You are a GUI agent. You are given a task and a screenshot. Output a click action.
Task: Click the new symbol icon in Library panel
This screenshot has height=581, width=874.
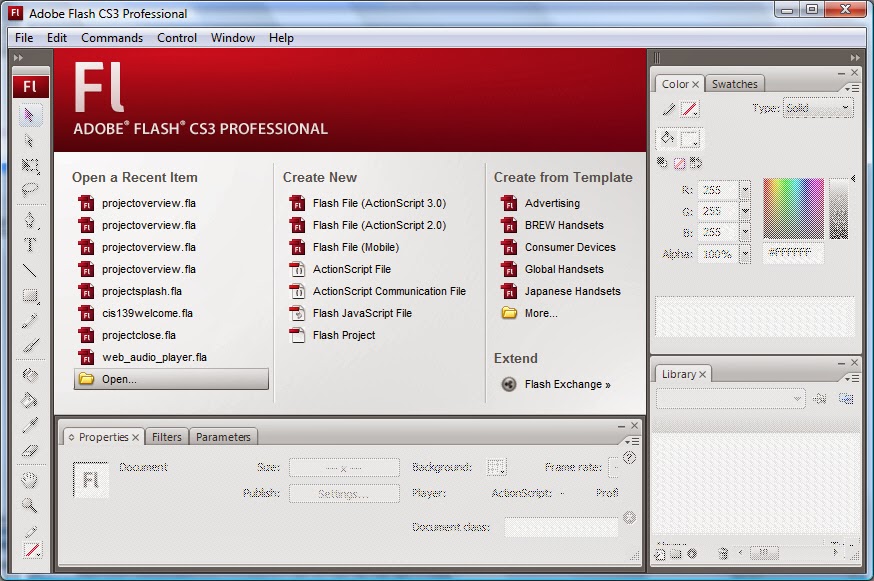[661, 554]
